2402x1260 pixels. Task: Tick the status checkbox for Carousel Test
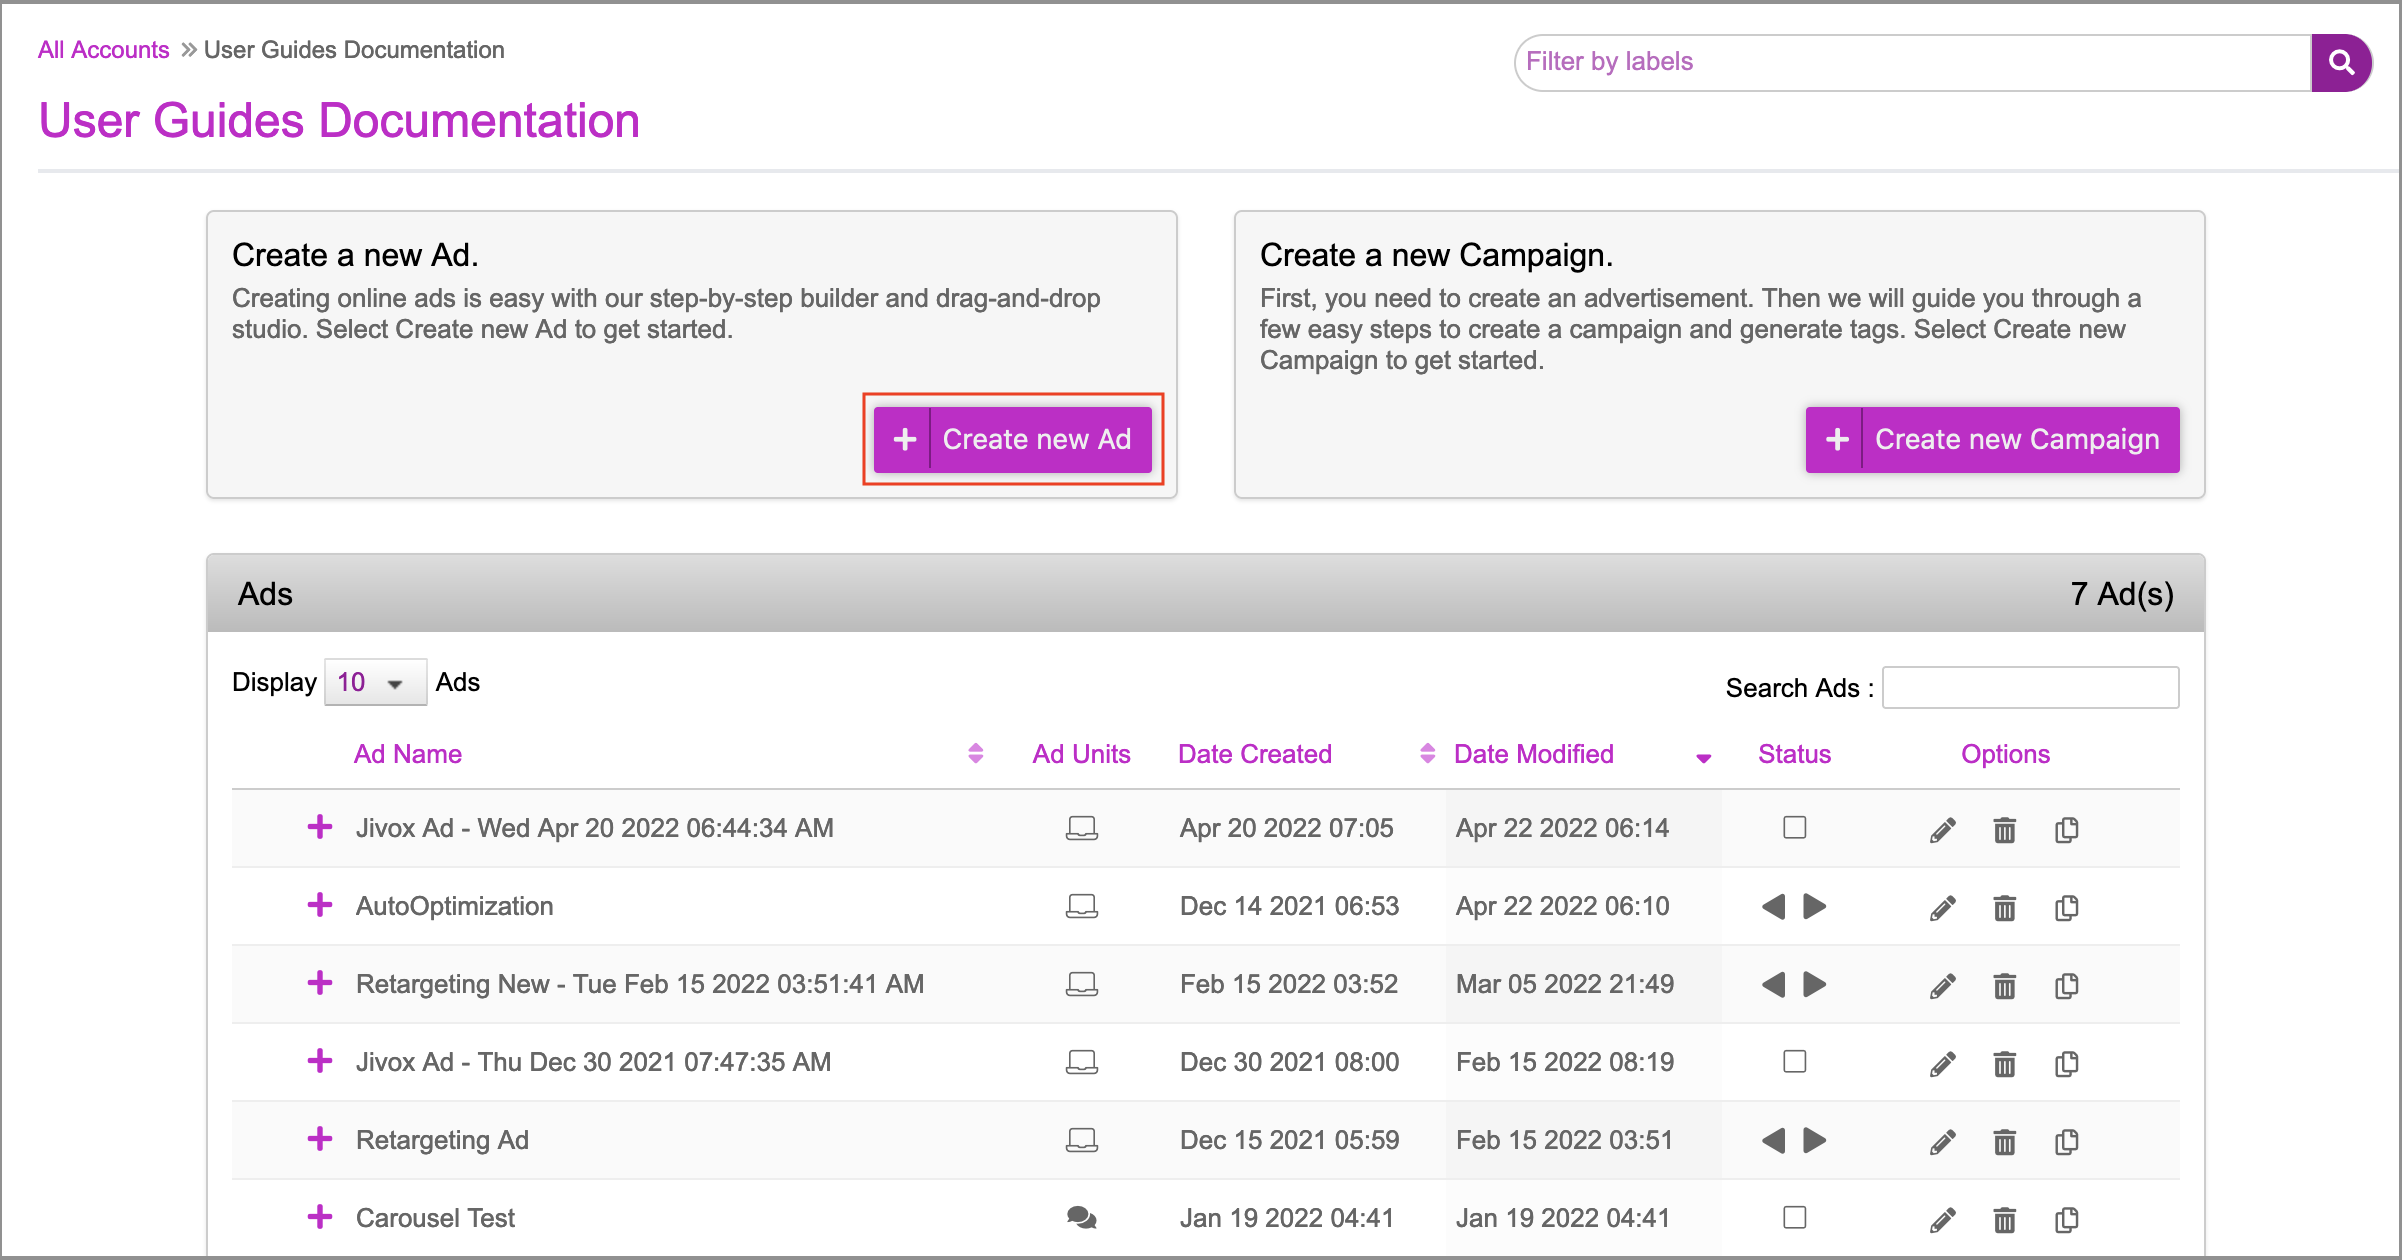[1794, 1218]
